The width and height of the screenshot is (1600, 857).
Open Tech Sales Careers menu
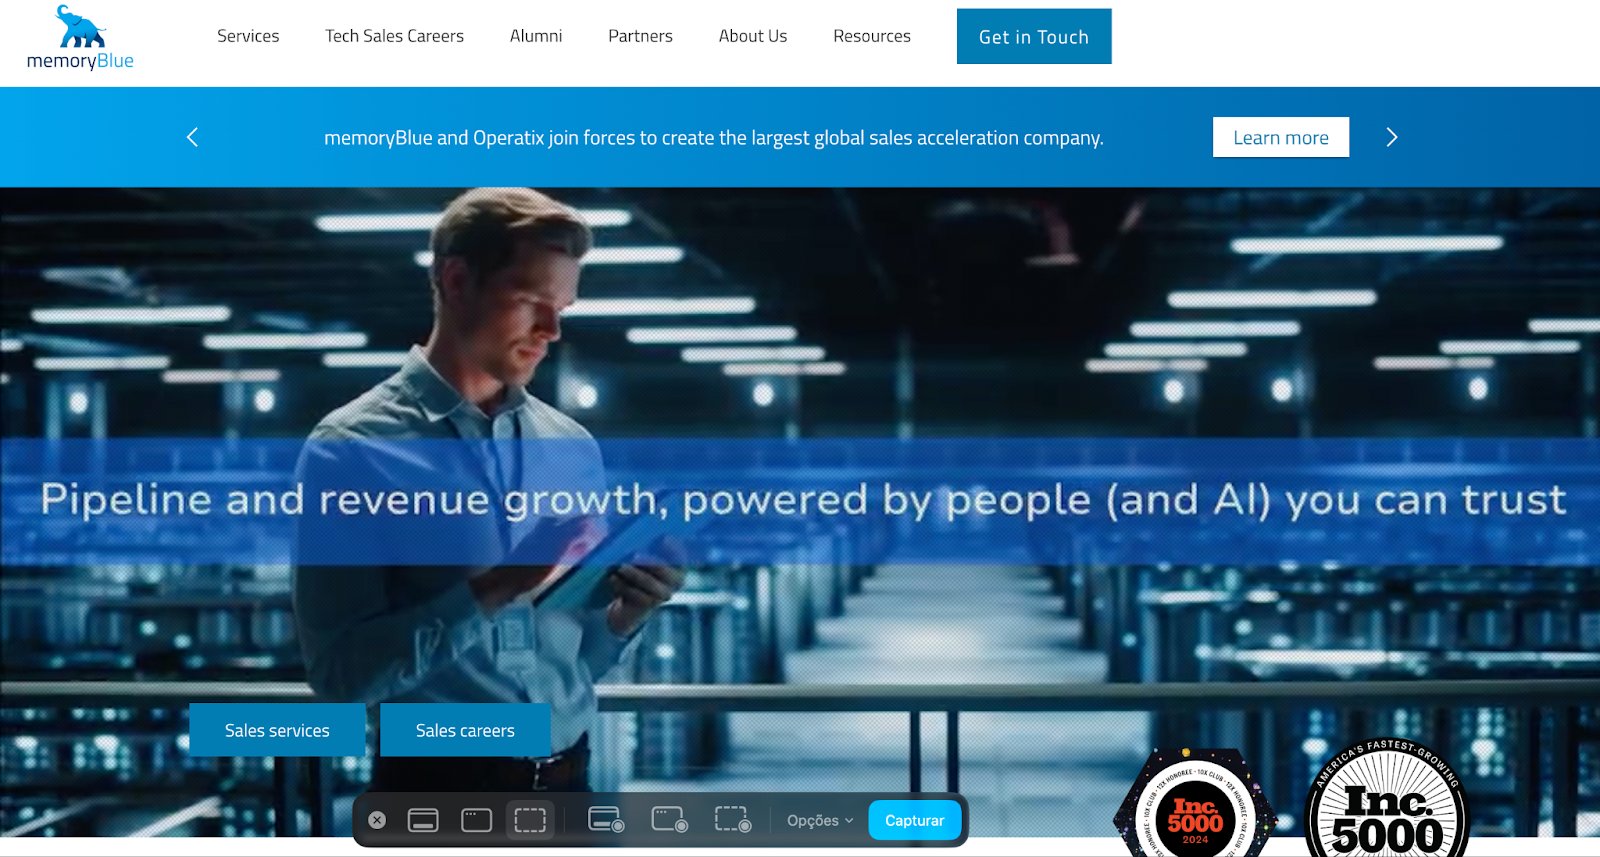click(394, 36)
